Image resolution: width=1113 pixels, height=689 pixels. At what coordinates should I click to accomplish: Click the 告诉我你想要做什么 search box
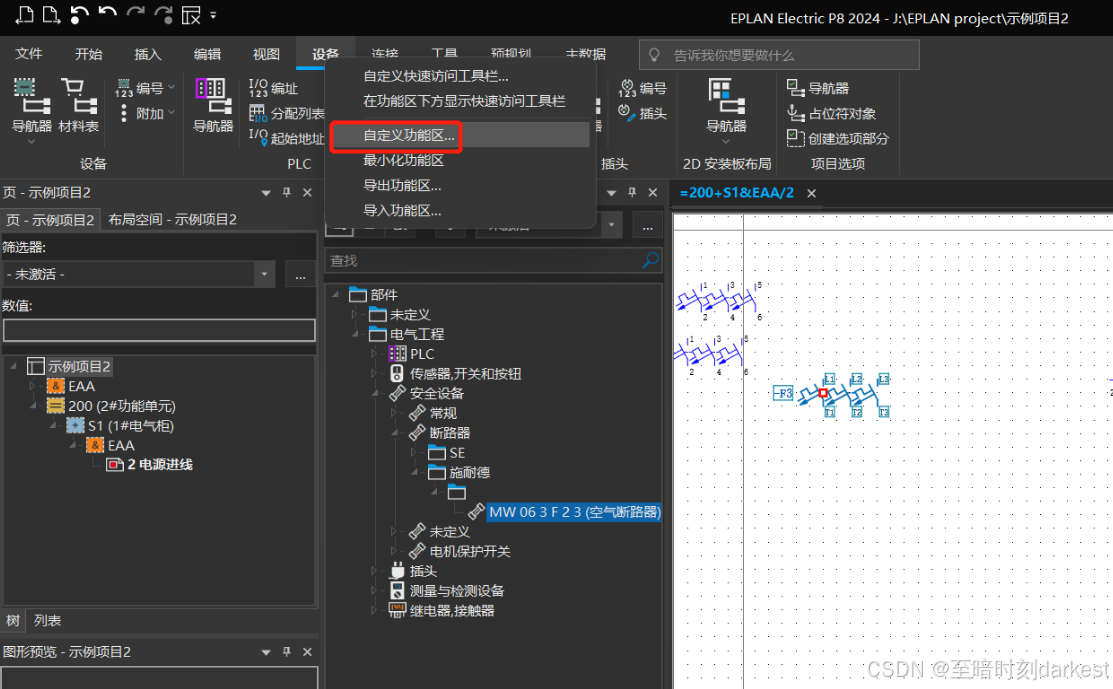pos(779,55)
